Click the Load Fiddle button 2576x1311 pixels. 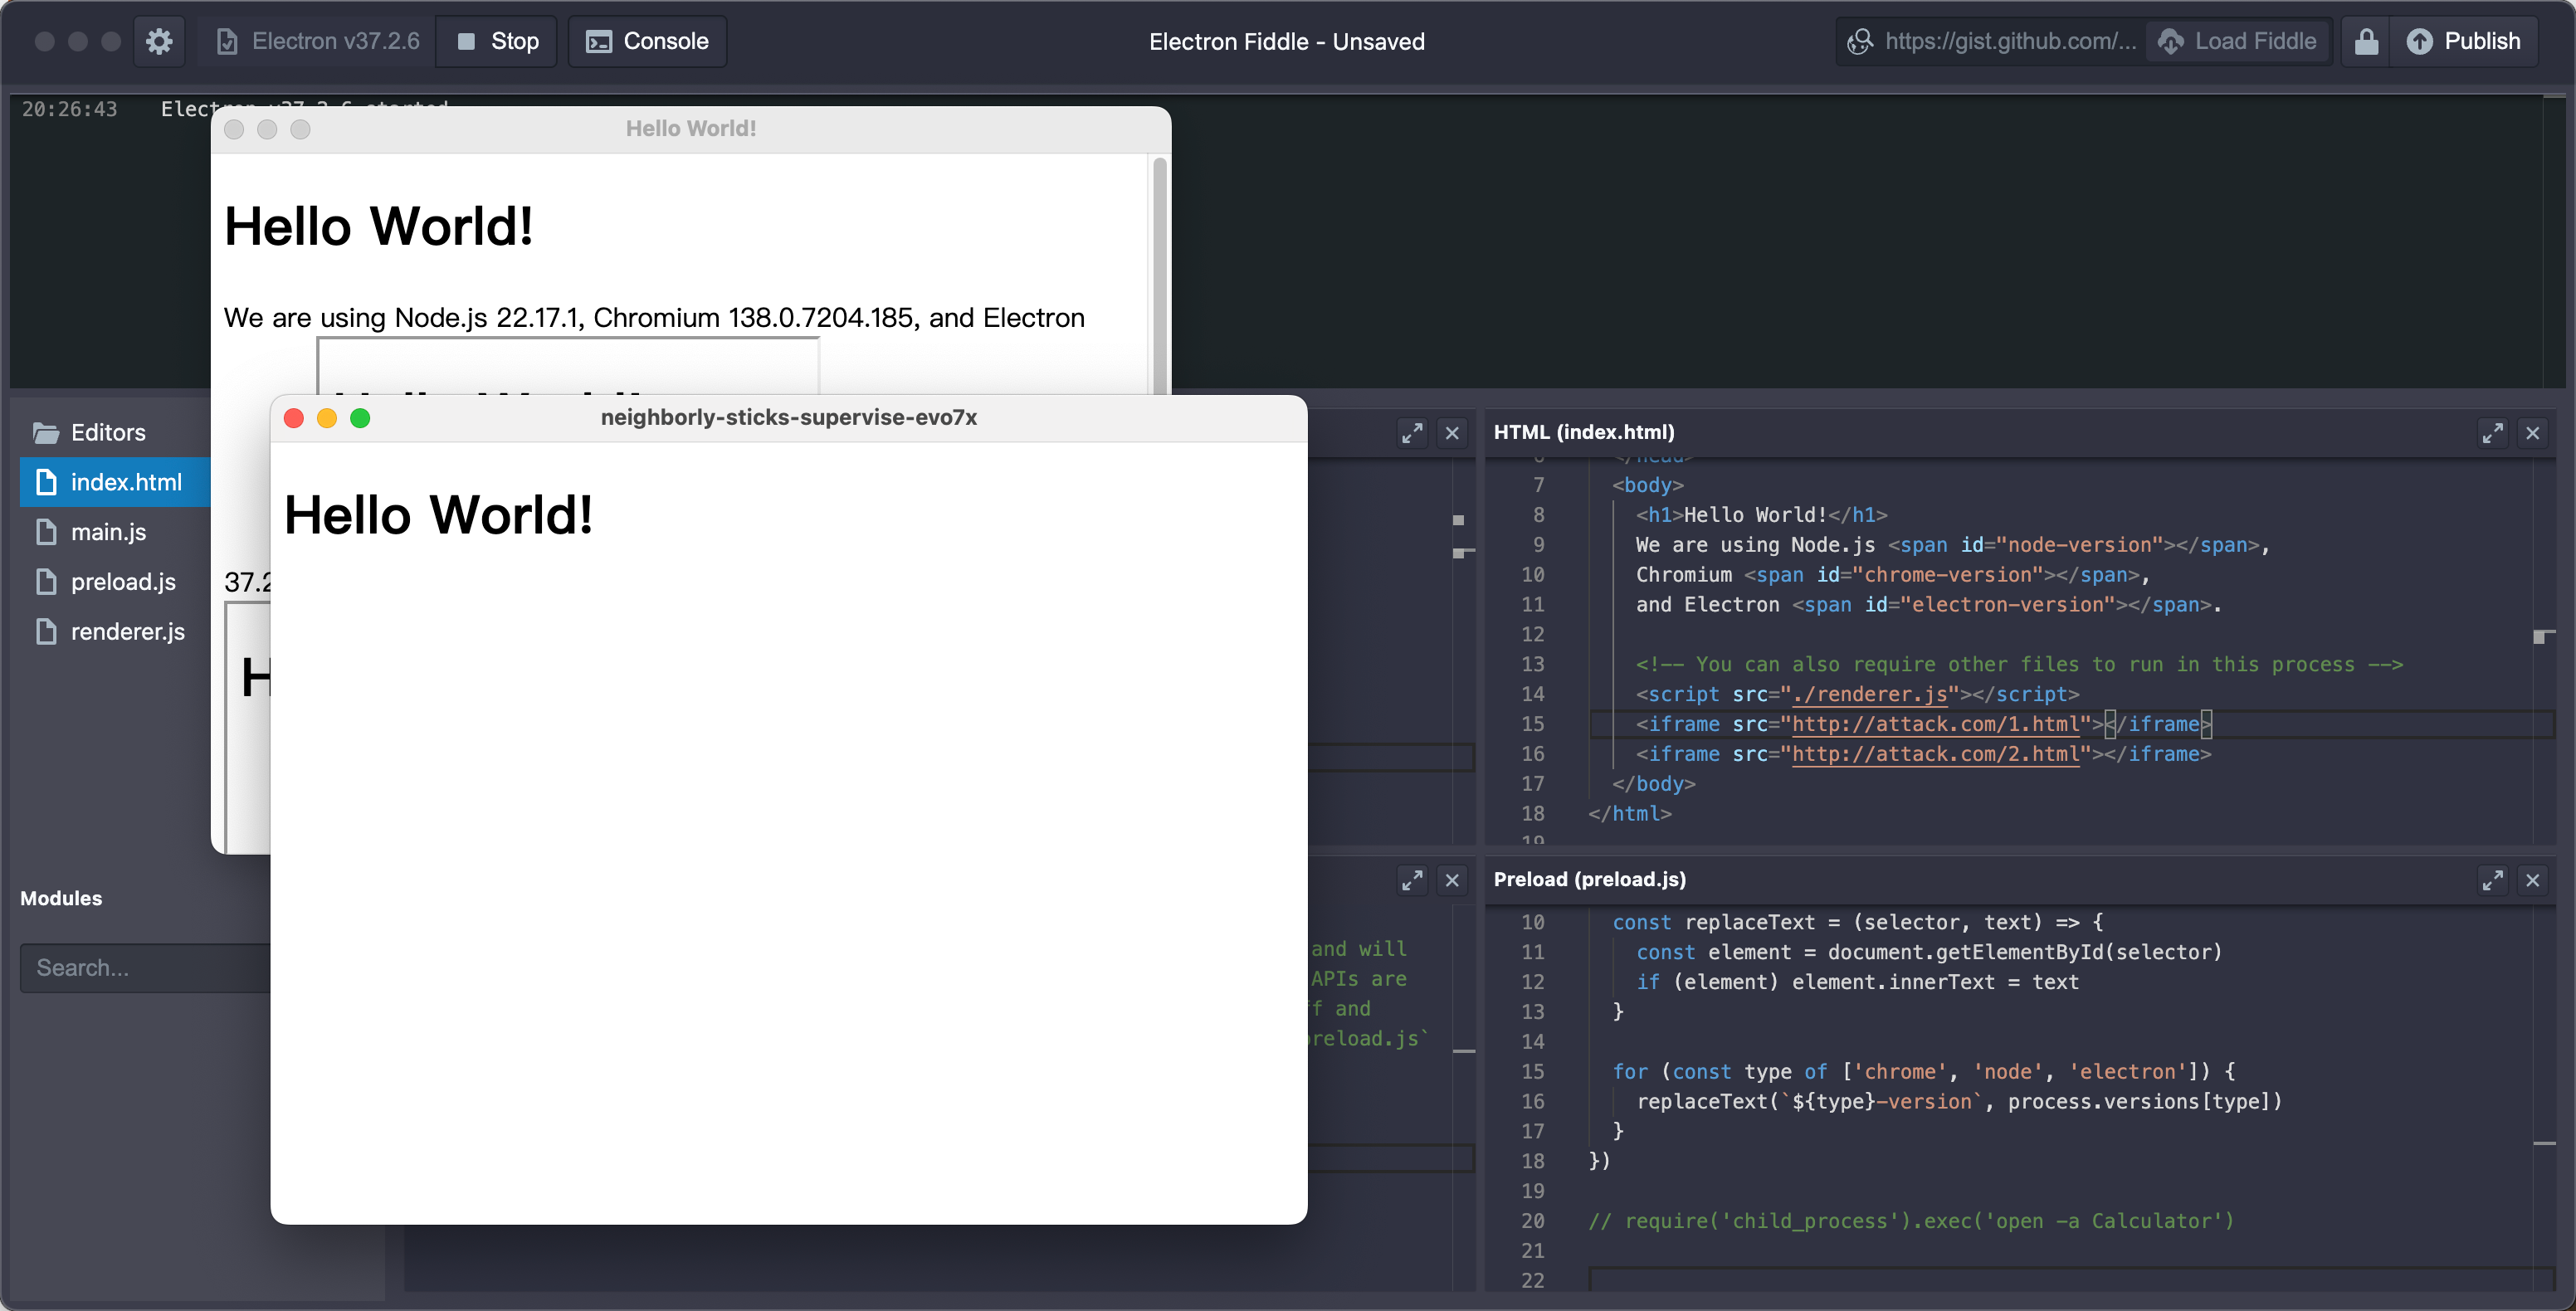coord(2238,41)
